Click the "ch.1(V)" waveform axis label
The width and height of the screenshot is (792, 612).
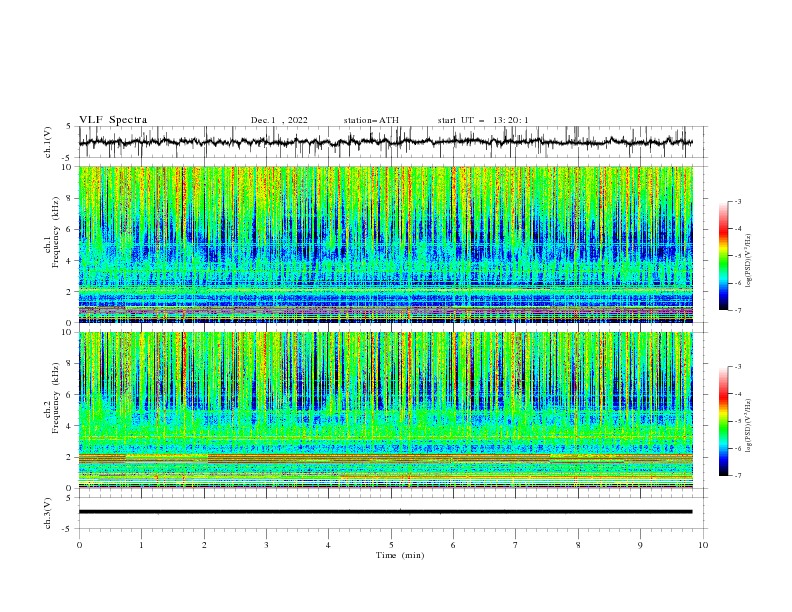48,142
